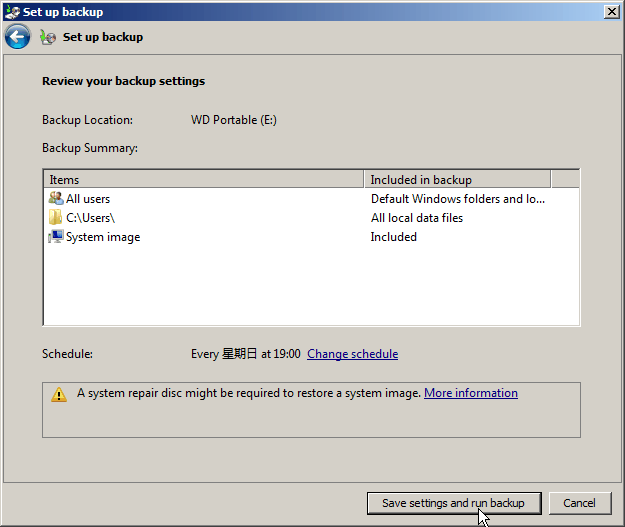Select the System image list entry
Screen dimensions: 625x527
point(102,237)
